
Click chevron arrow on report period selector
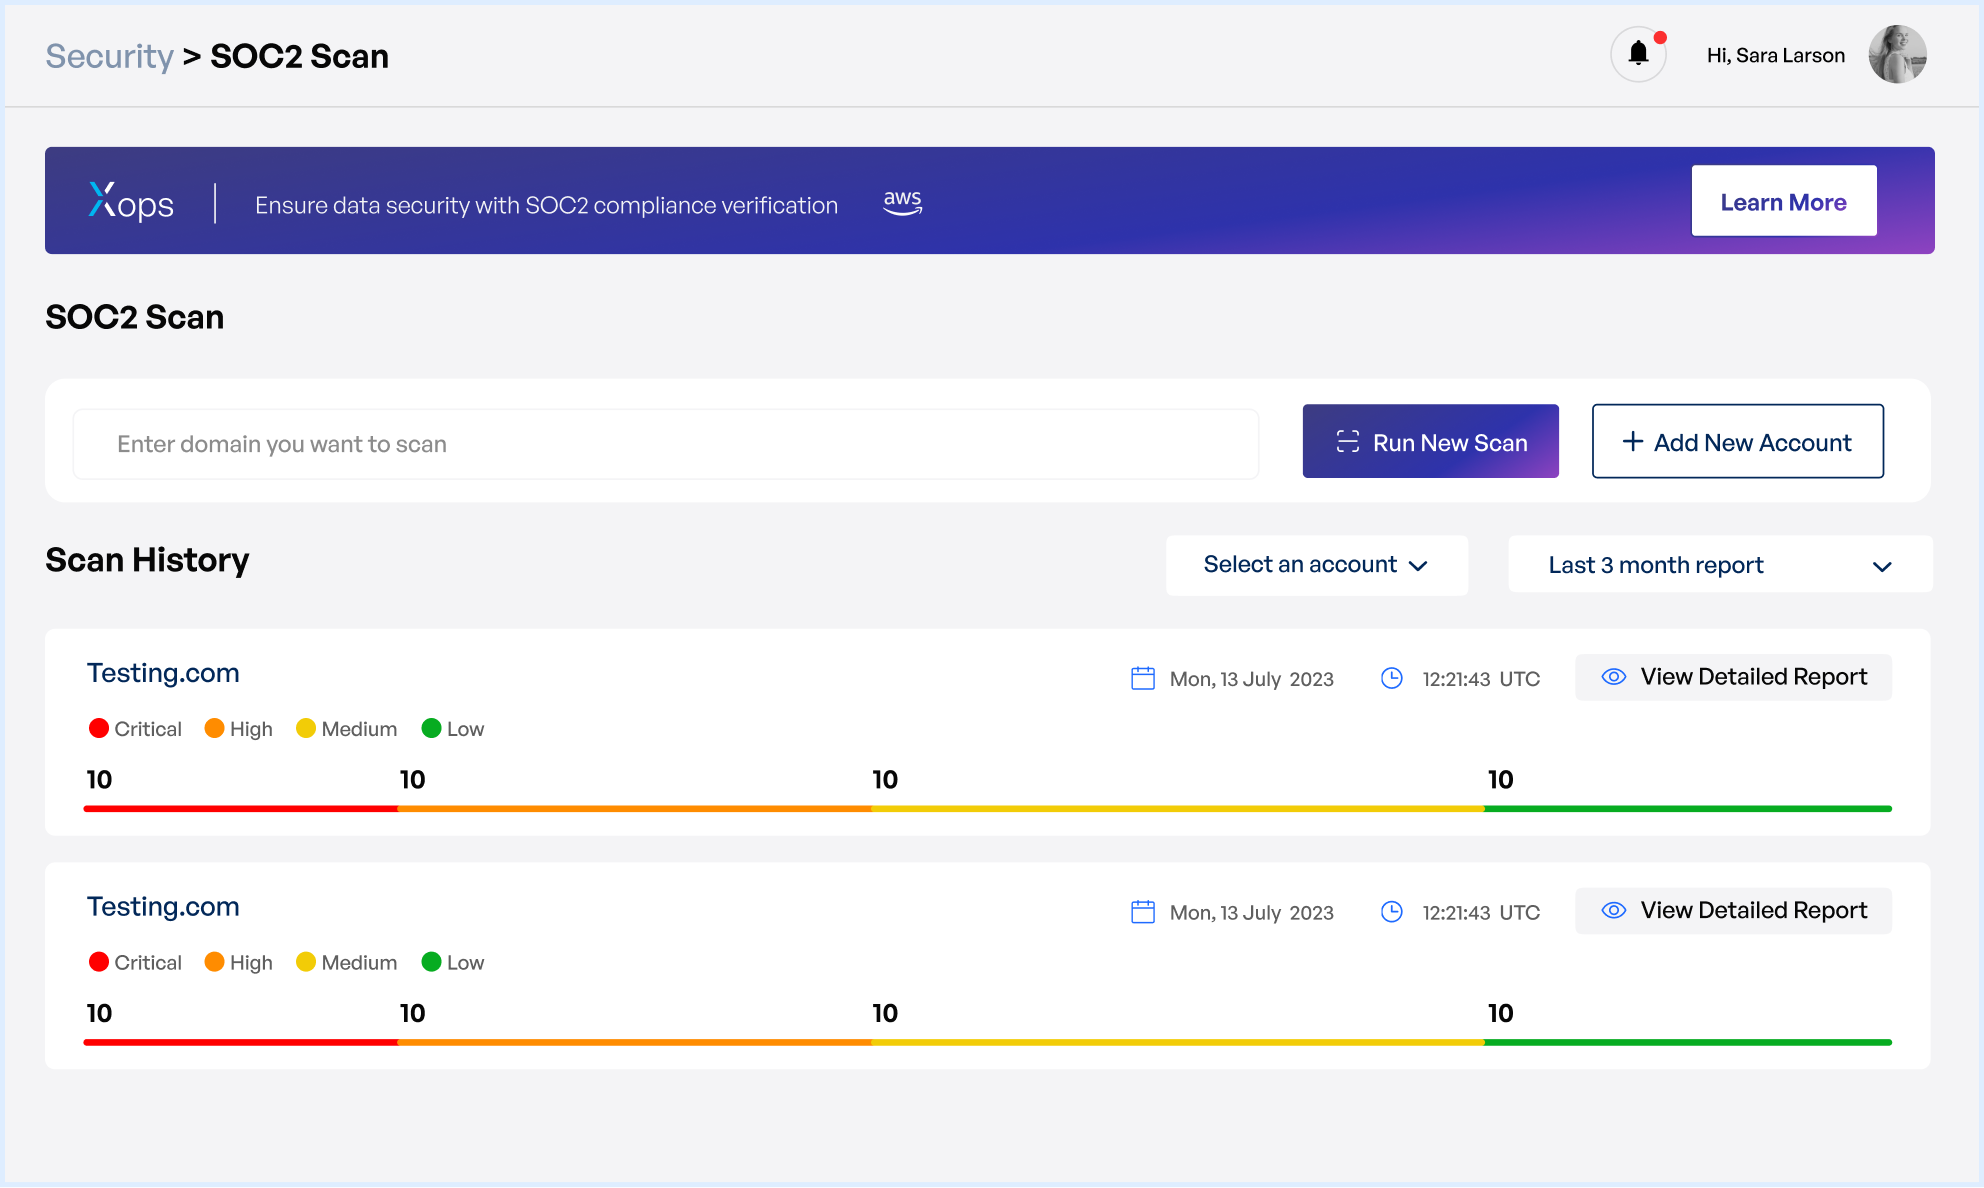[x=1881, y=567]
